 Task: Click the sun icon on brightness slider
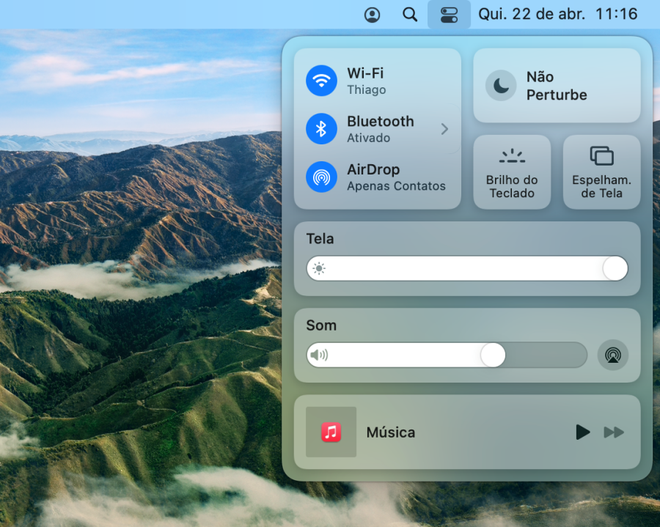pos(319,268)
